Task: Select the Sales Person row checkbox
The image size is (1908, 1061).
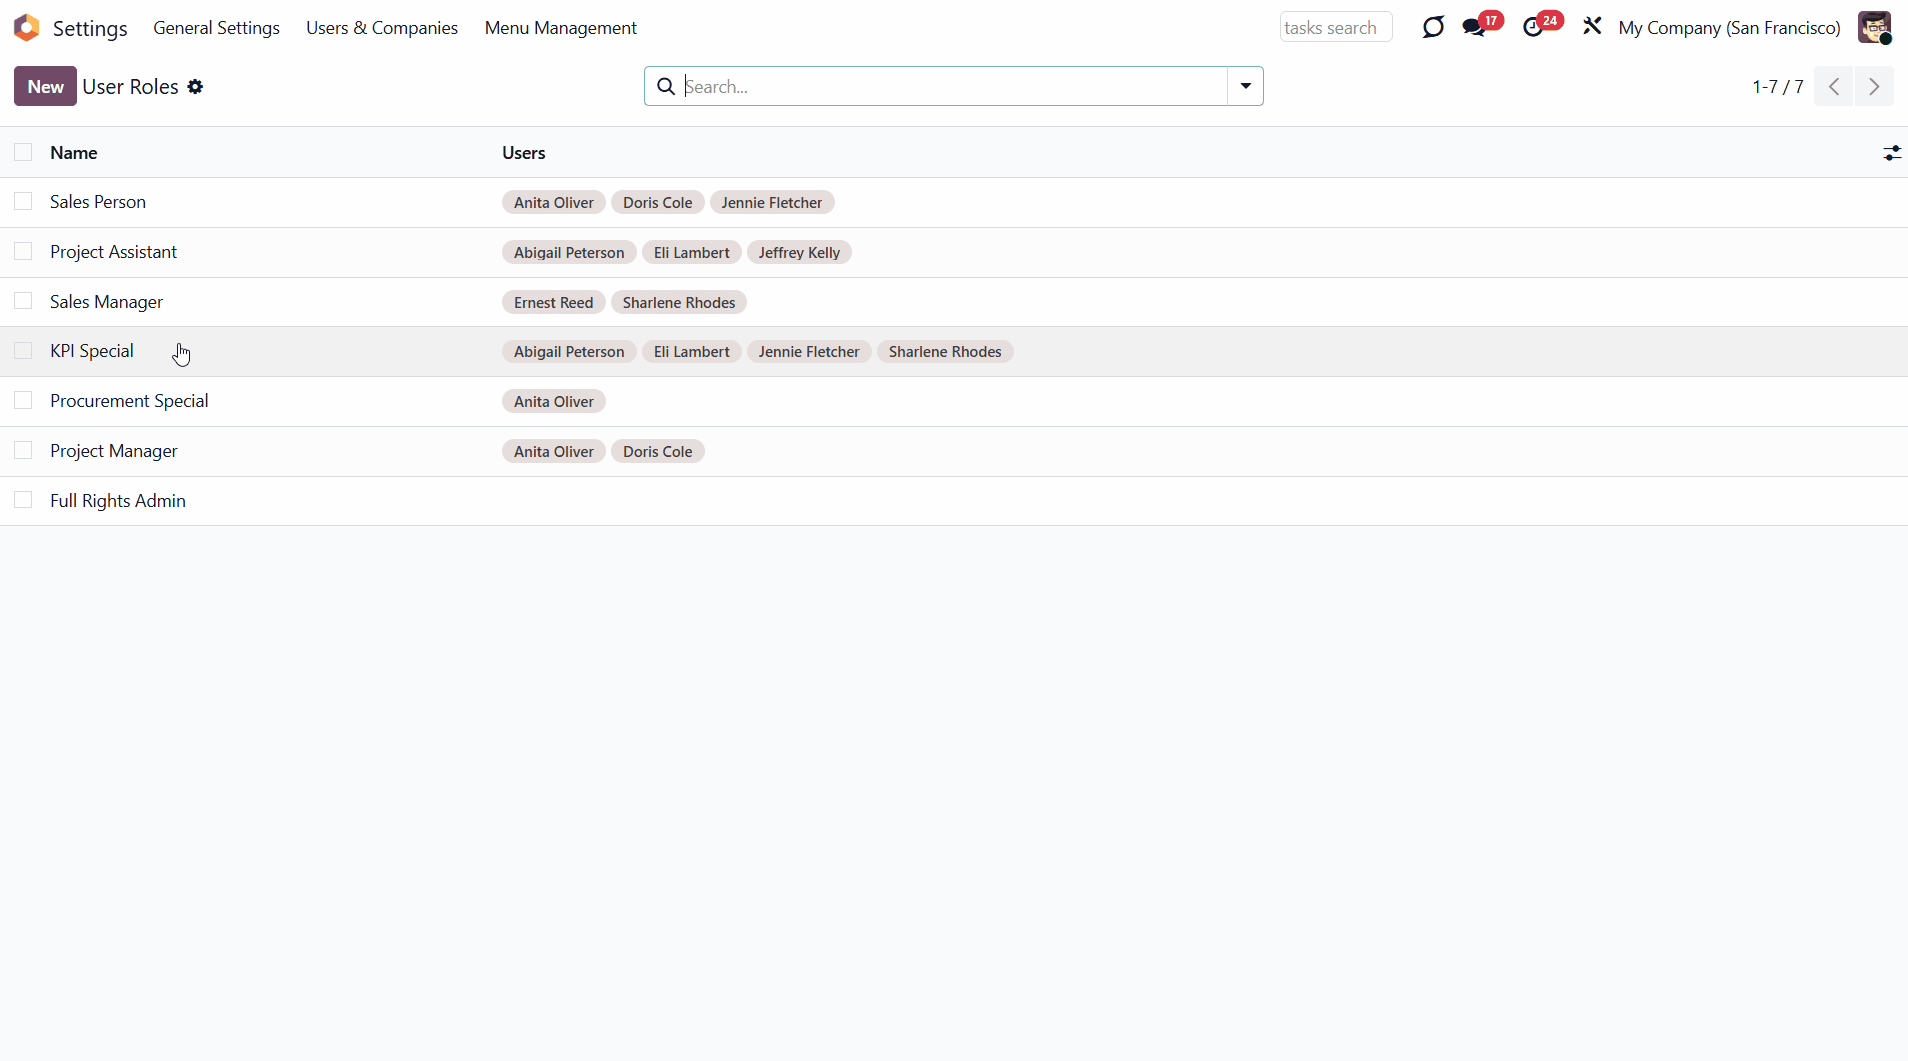Action: 23,202
